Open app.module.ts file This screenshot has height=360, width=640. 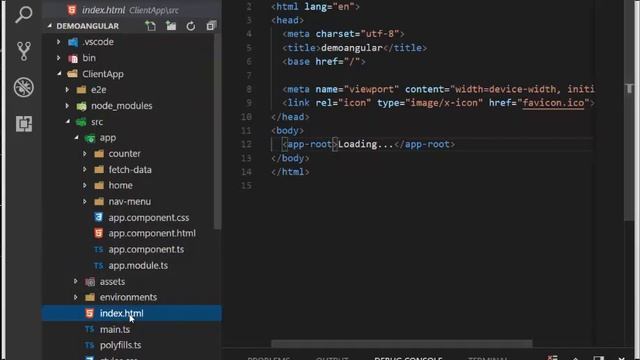click(x=138, y=266)
